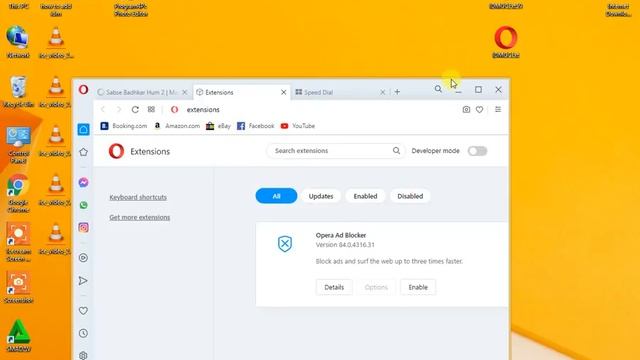Click the Opera Ad Blocker shield icon
Image resolution: width=640 pixels, height=360 pixels.
coord(285,244)
